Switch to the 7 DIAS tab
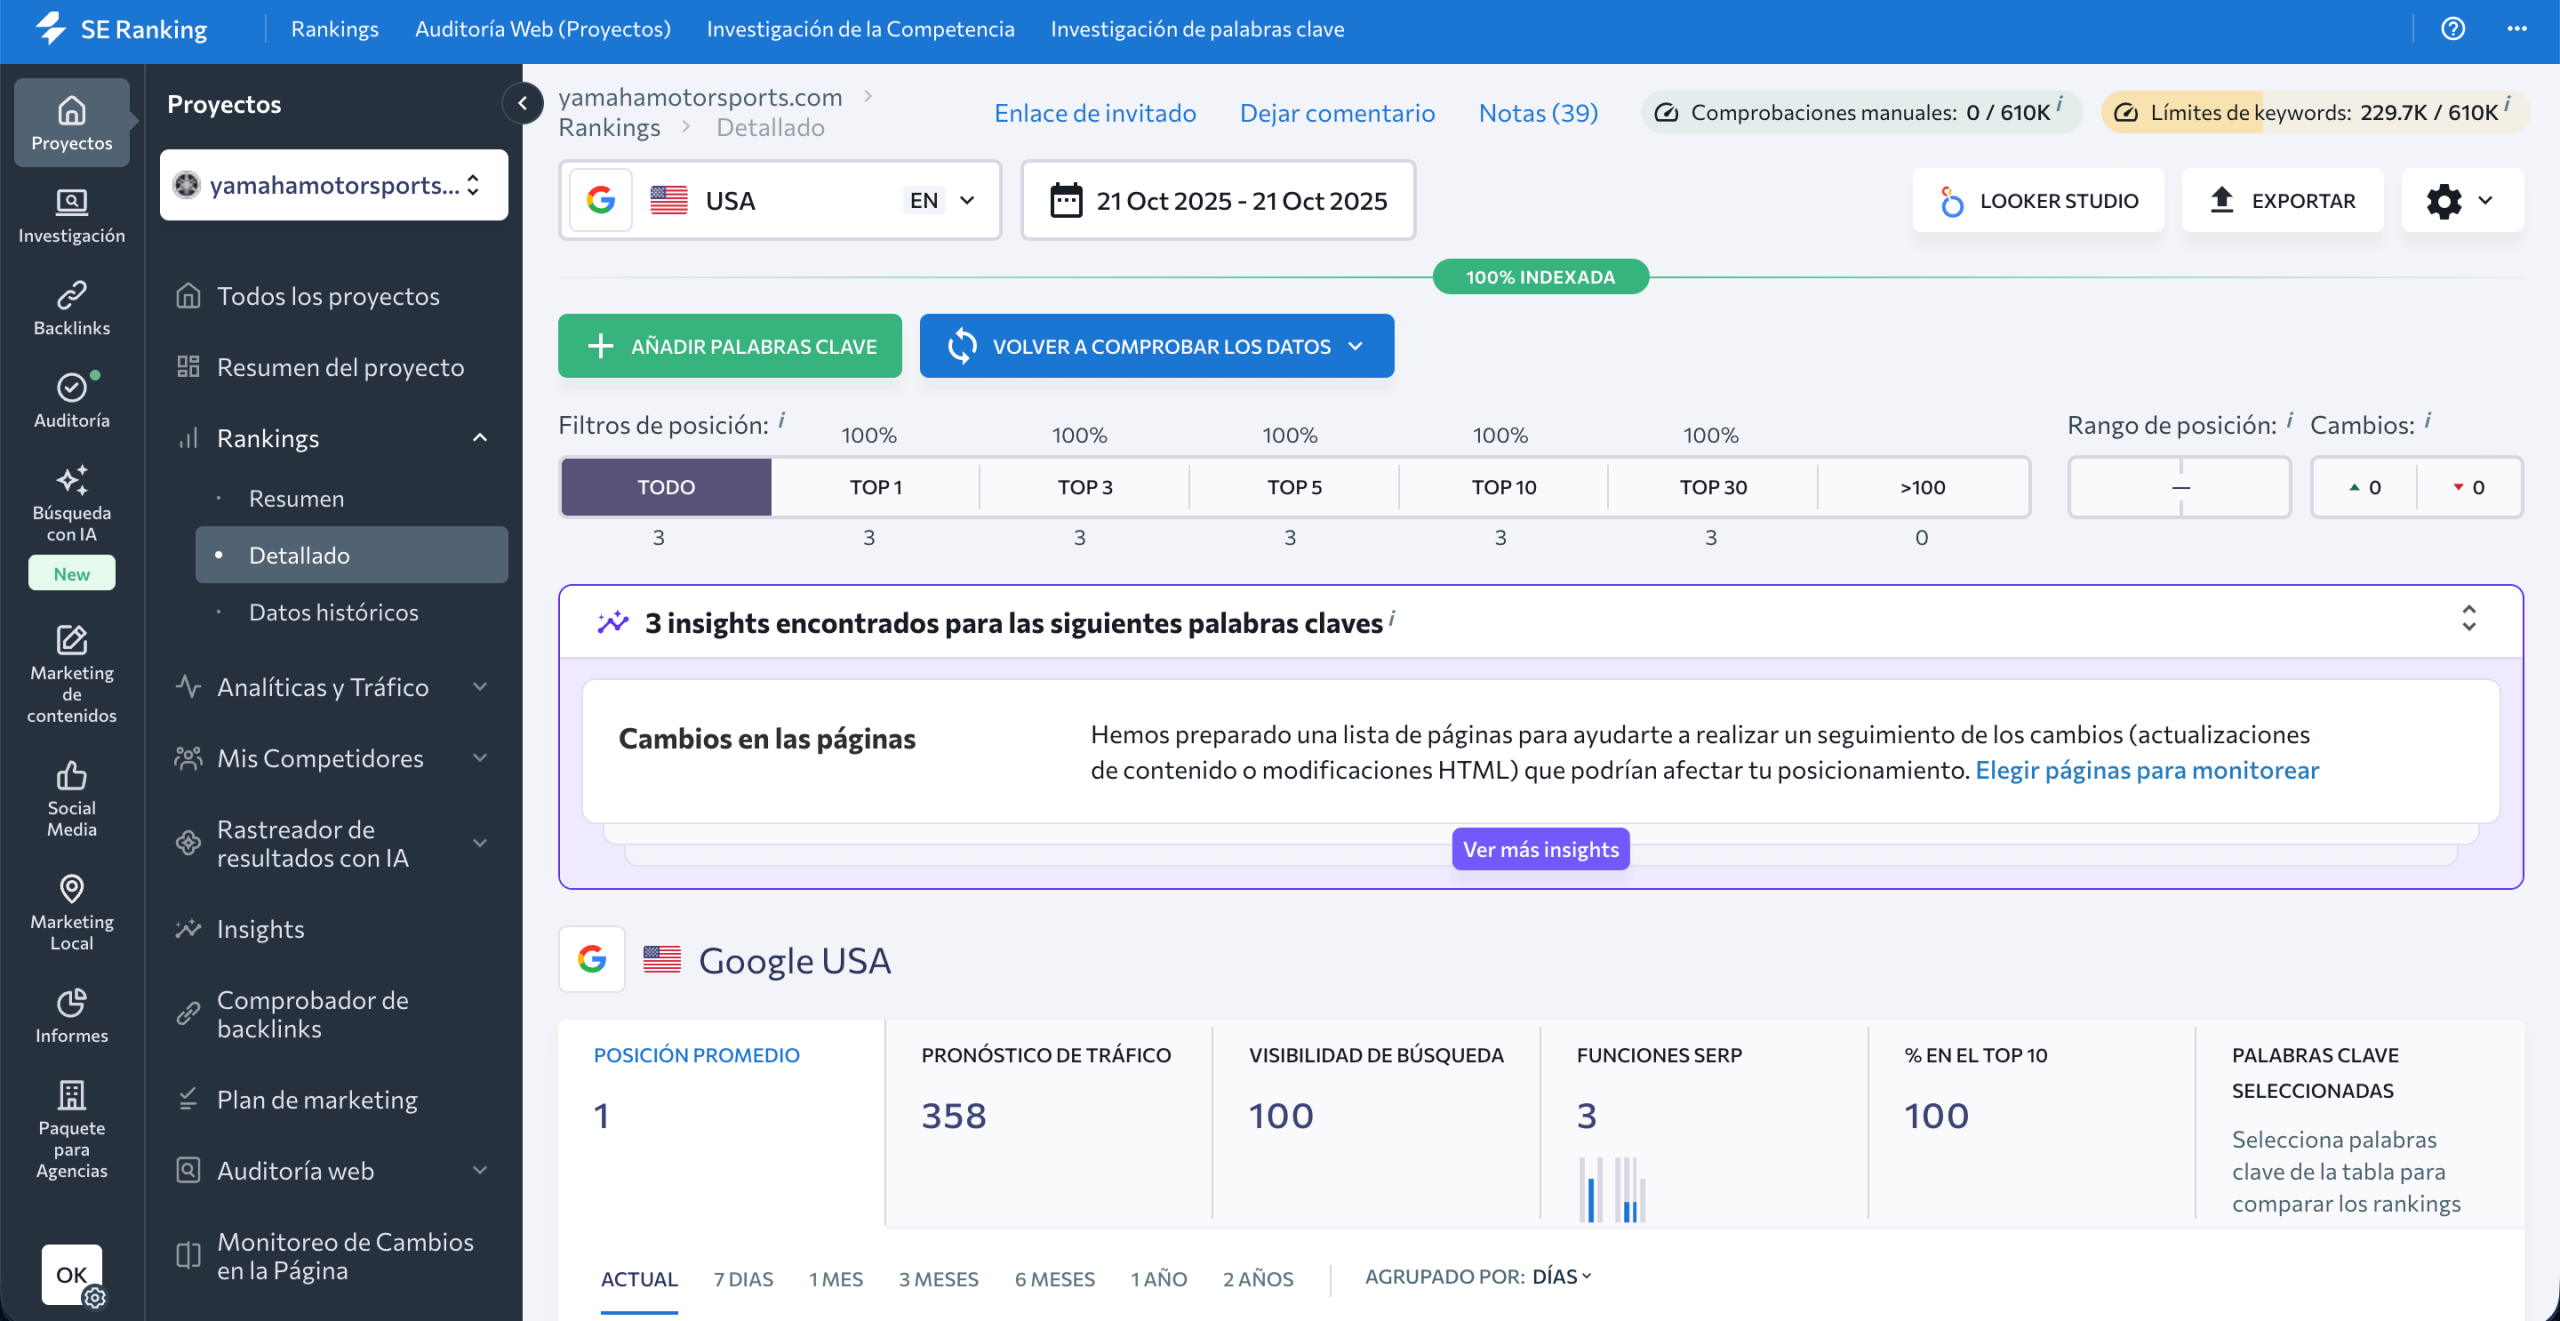2560x1321 pixels. pos(742,1278)
